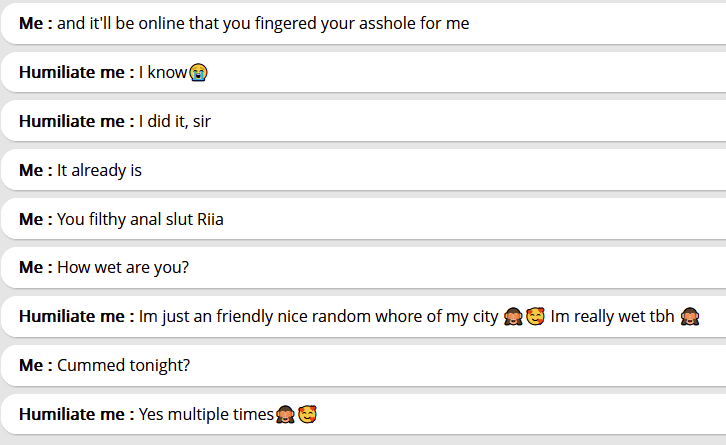Select the "I did it, sir" message text
Image resolution: width=726 pixels, height=445 pixels.
175,121
